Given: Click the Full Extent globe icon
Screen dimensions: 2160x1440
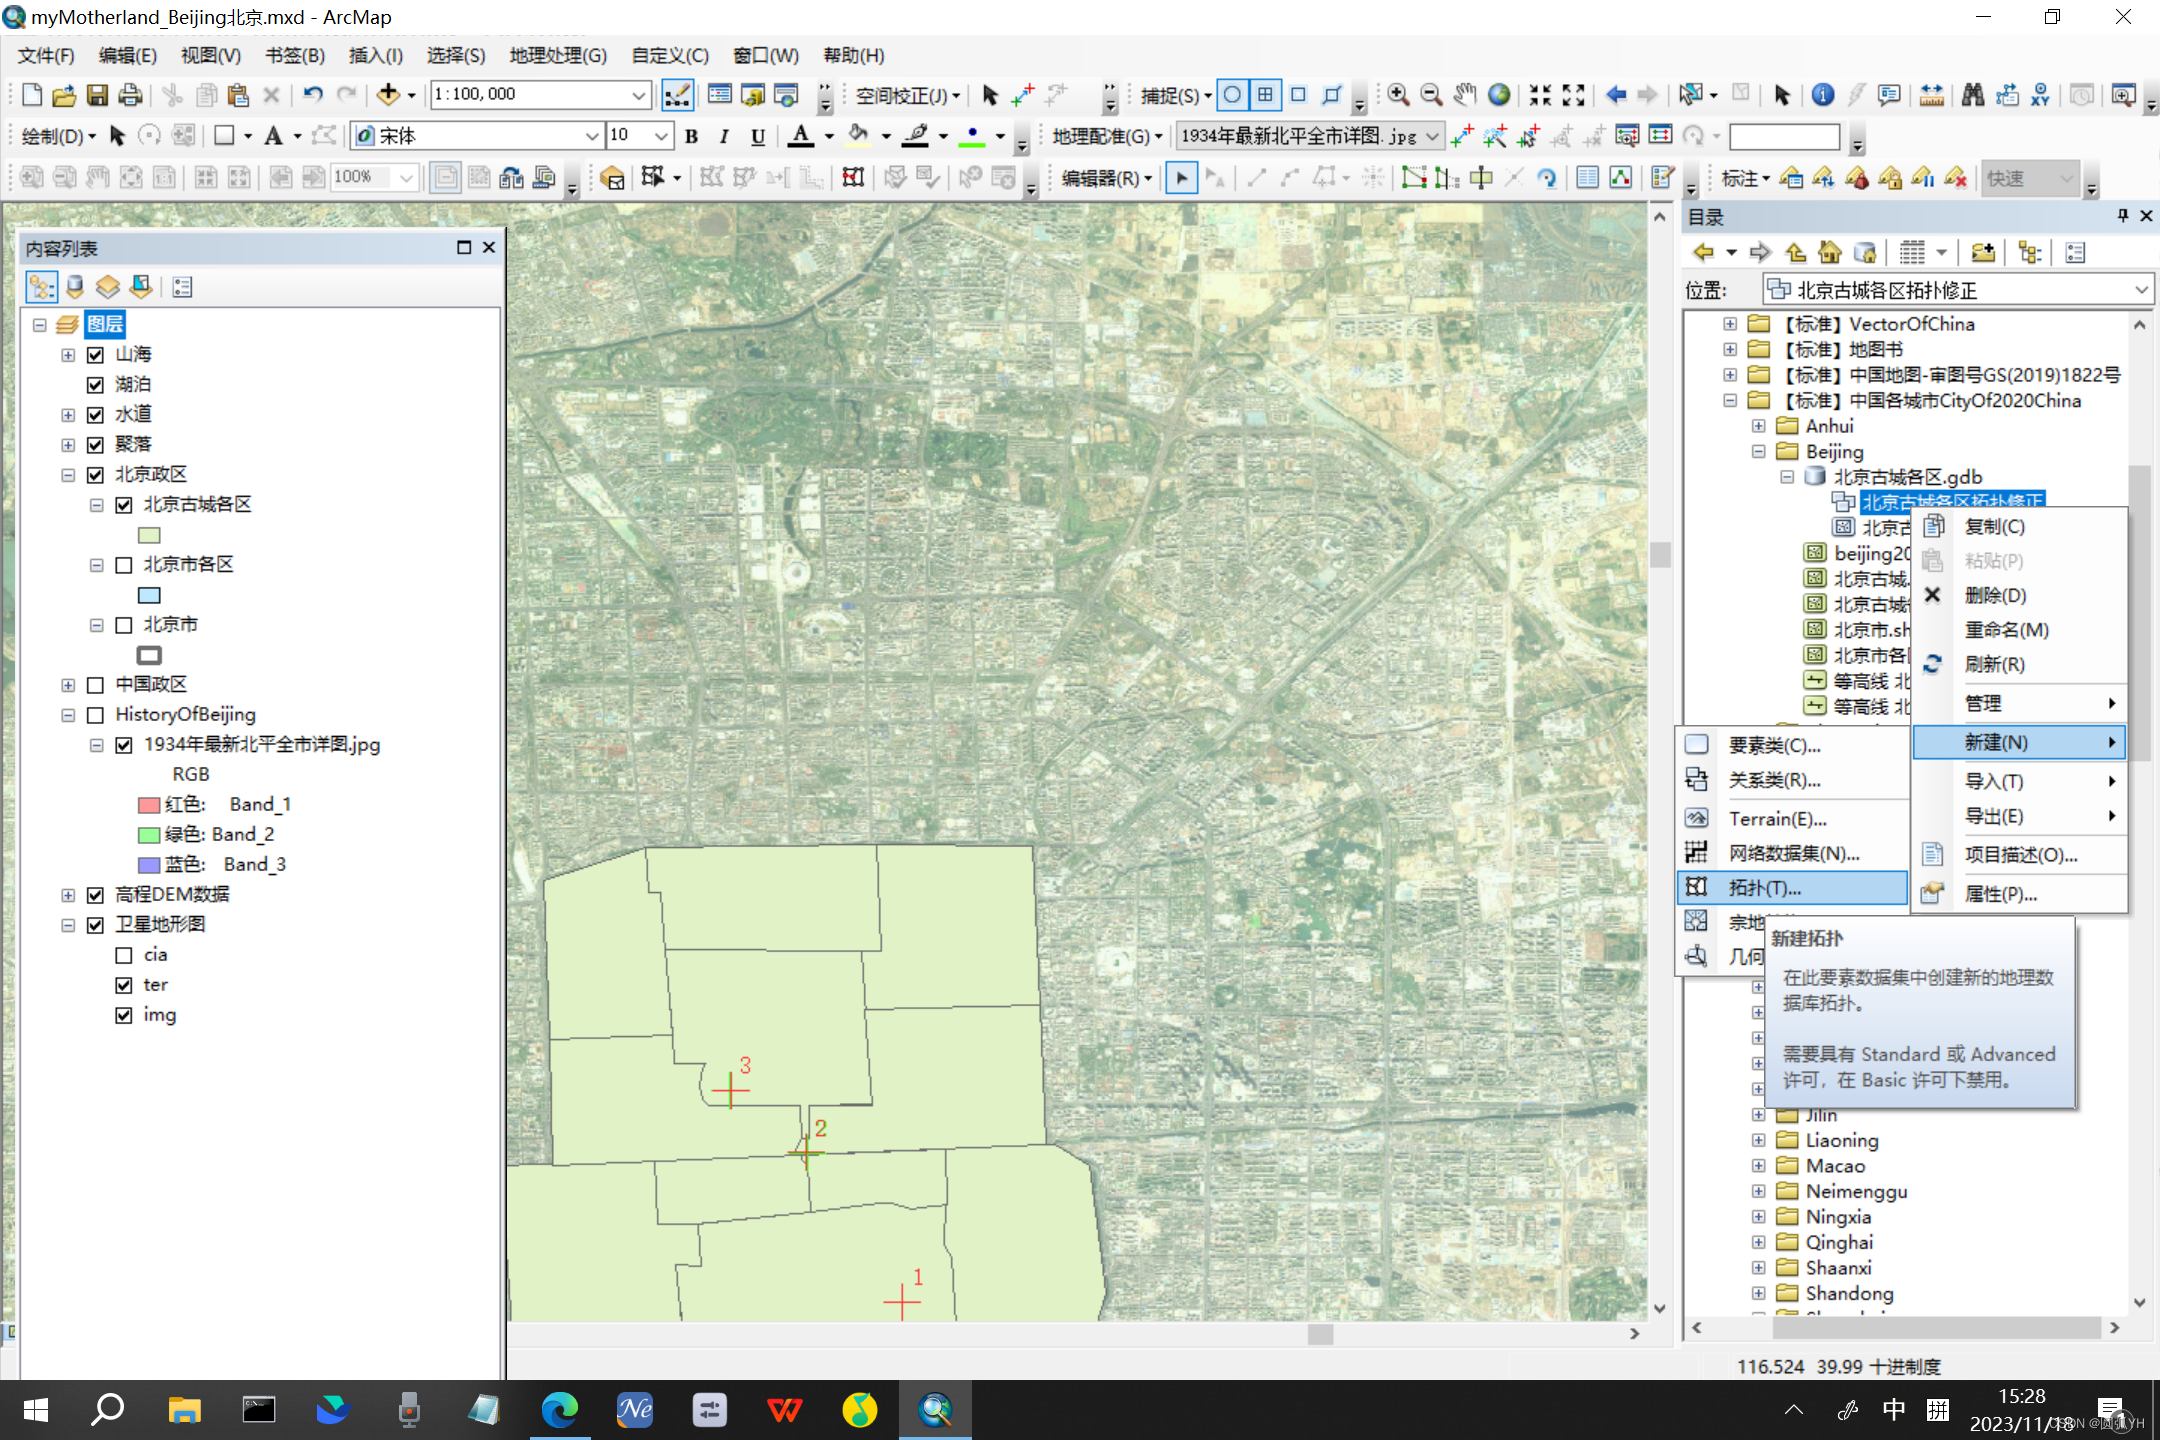Looking at the screenshot, I should pyautogui.click(x=1498, y=95).
